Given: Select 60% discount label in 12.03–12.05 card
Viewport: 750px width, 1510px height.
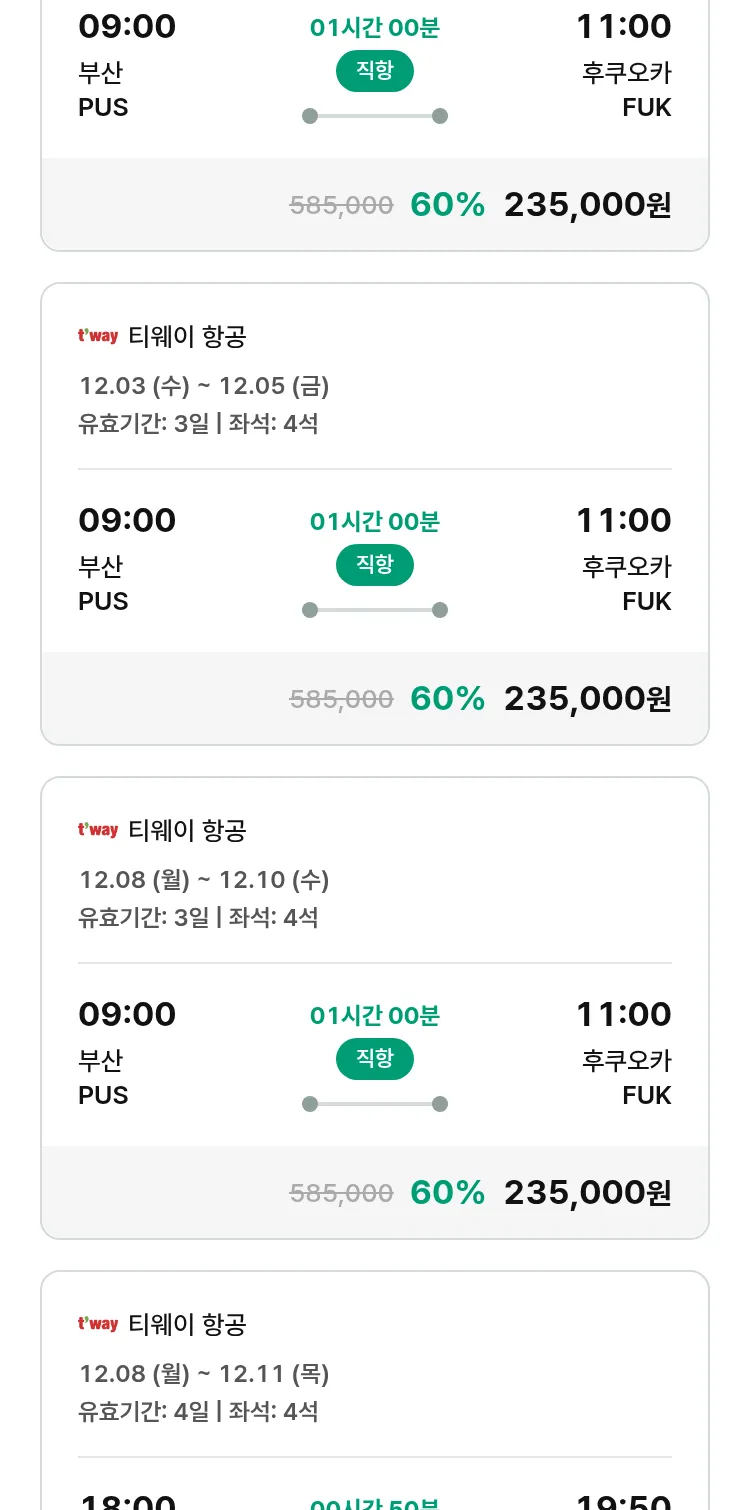Looking at the screenshot, I should tap(447, 699).
